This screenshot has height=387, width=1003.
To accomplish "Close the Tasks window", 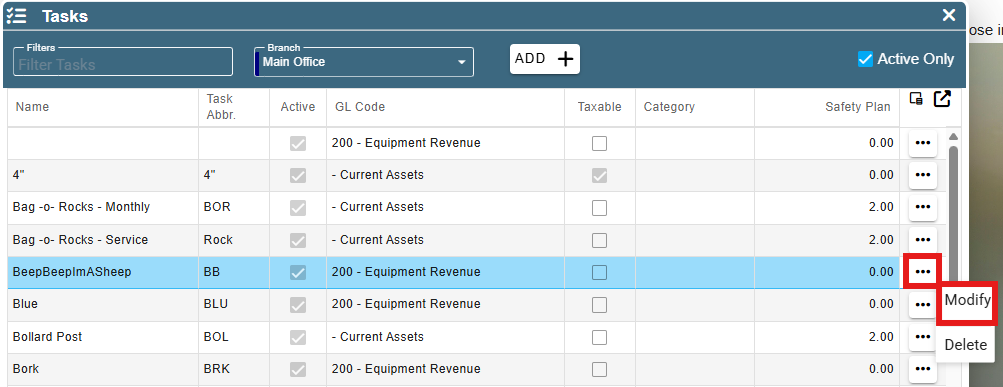I will (x=949, y=15).
